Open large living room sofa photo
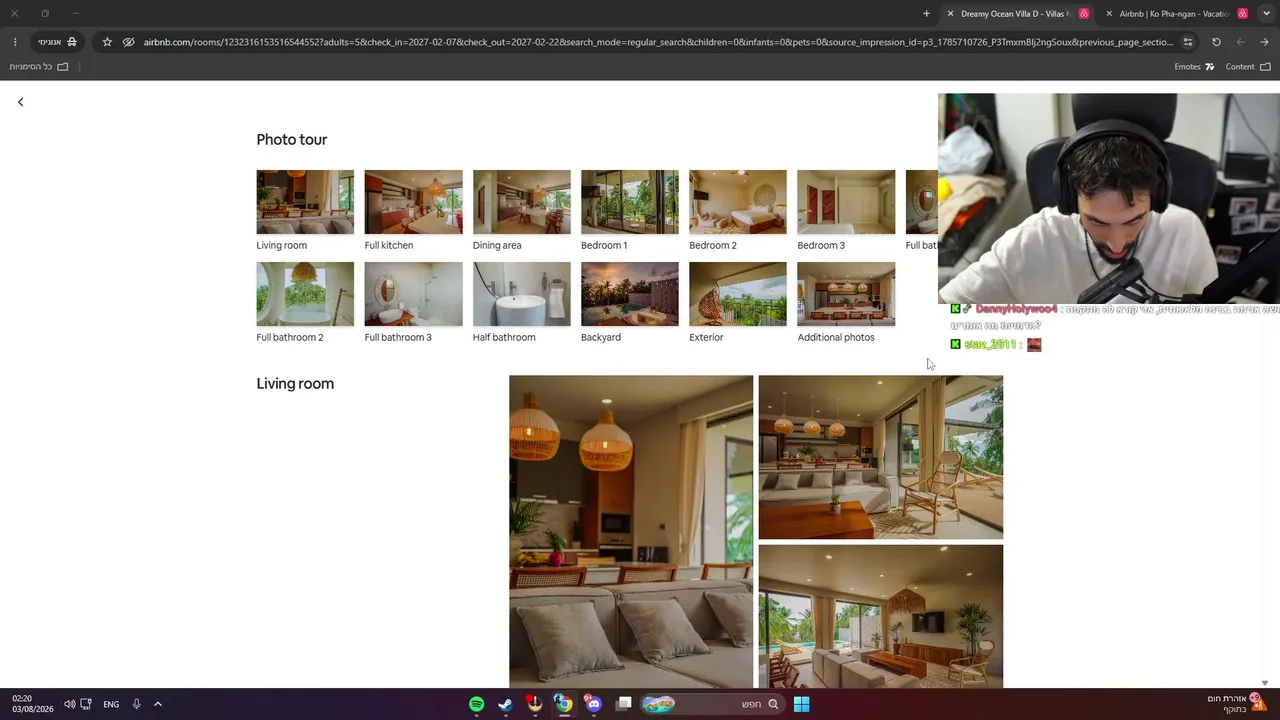The height and width of the screenshot is (720, 1280). [x=631, y=531]
